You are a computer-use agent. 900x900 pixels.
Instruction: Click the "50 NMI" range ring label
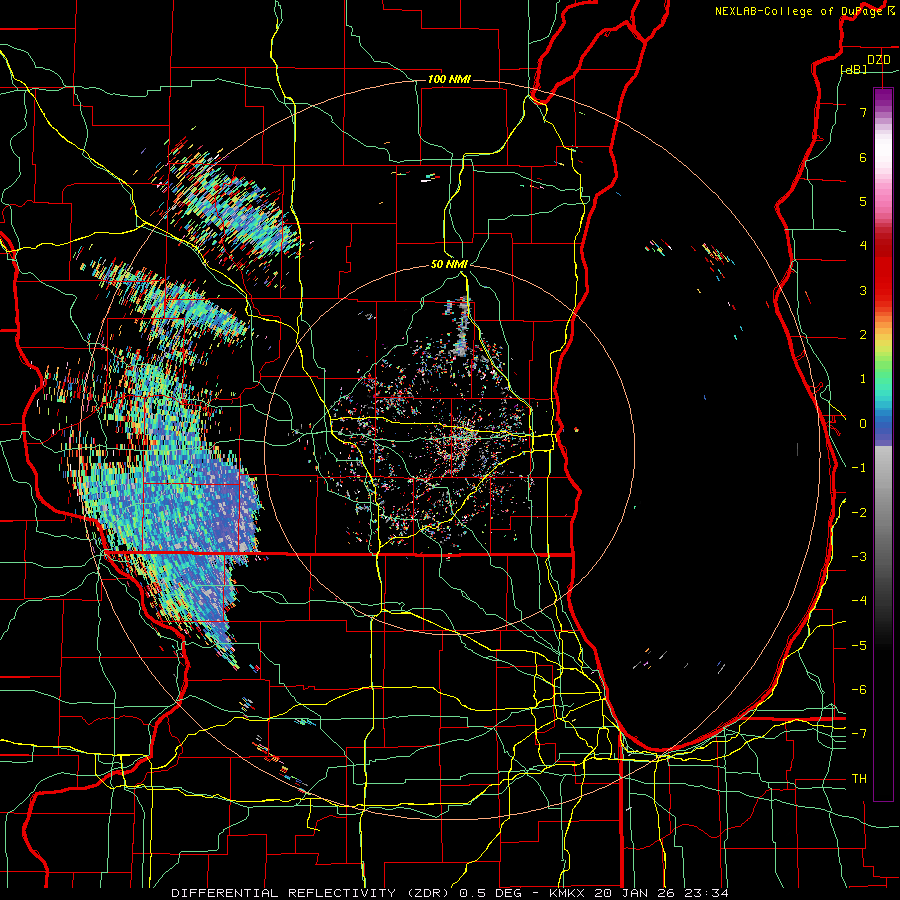tap(449, 265)
